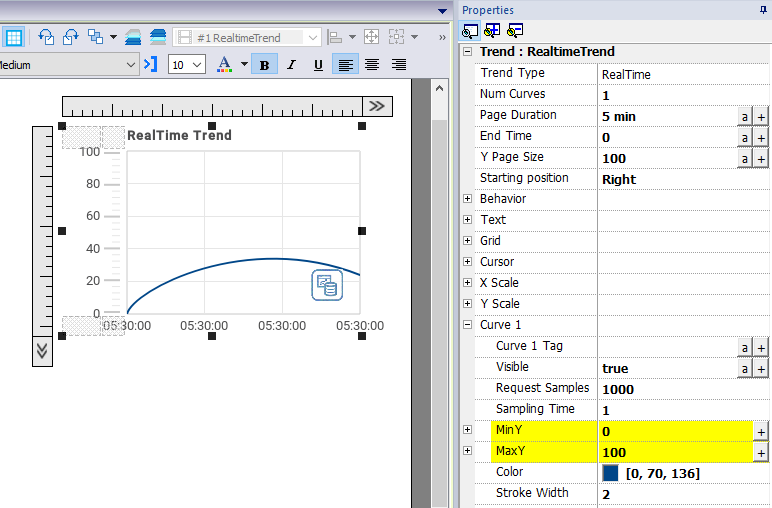Toggle the grid display icon in toolbar
The image size is (772, 508).
click(14, 38)
